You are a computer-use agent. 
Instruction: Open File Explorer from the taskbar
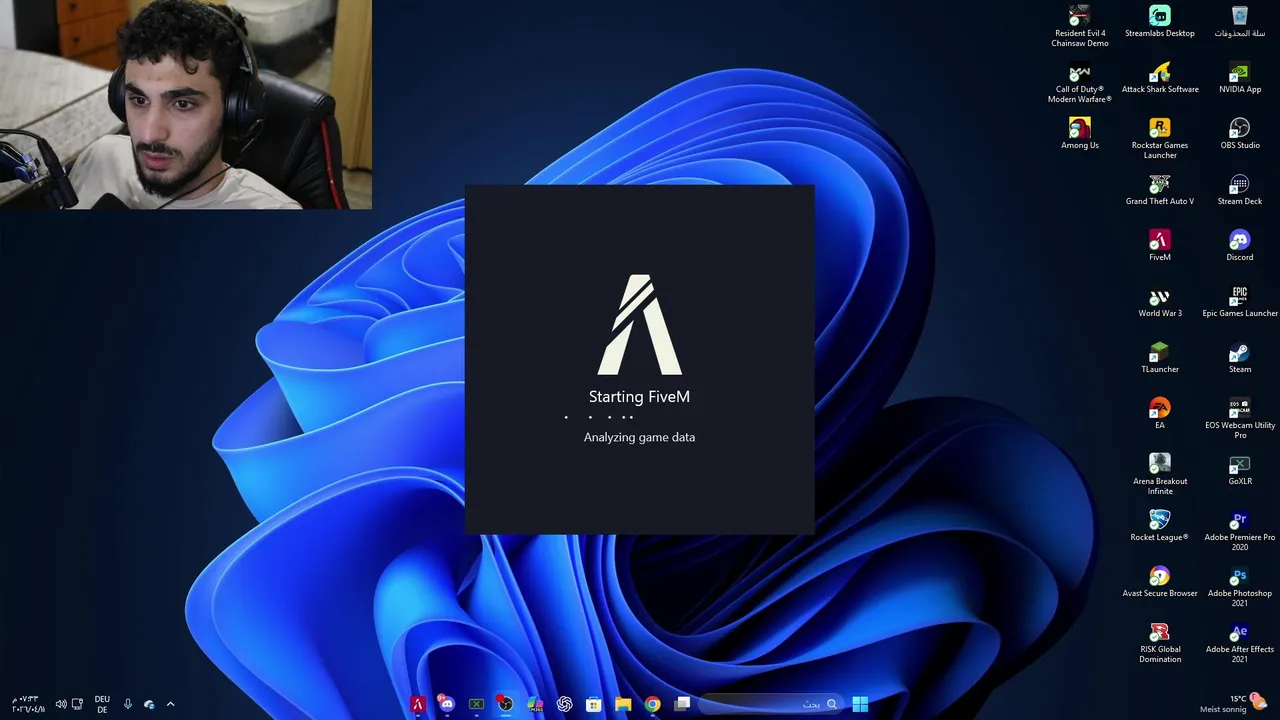point(623,704)
